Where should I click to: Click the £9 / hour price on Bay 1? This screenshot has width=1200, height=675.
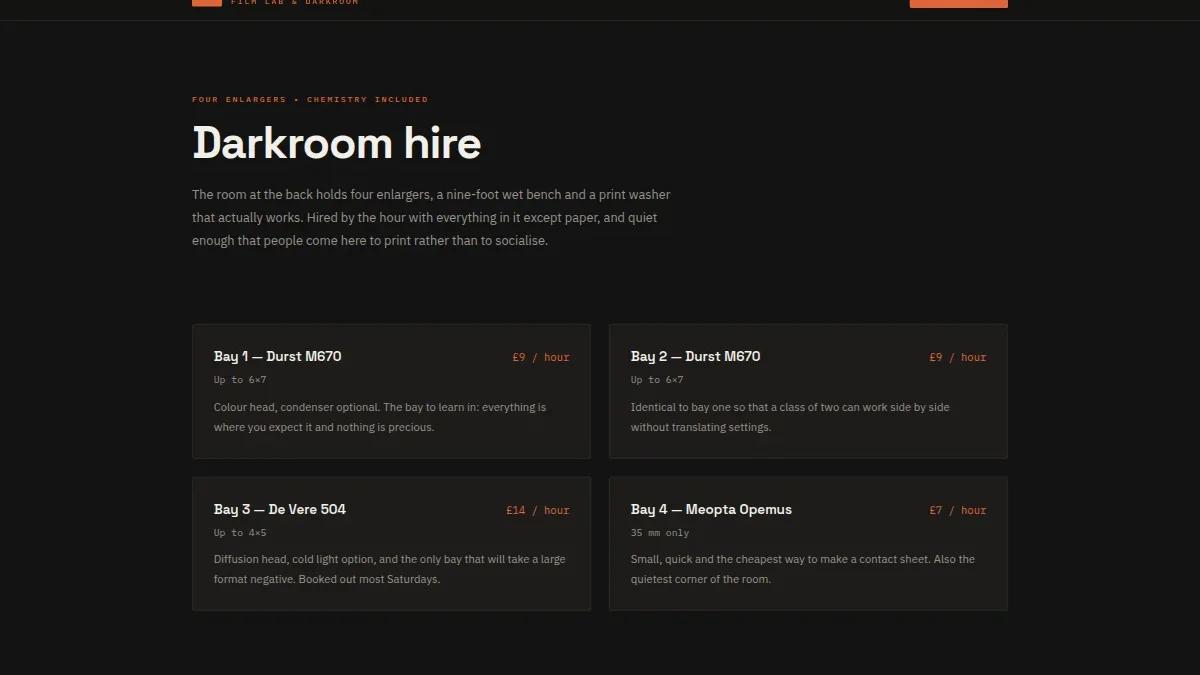point(541,357)
